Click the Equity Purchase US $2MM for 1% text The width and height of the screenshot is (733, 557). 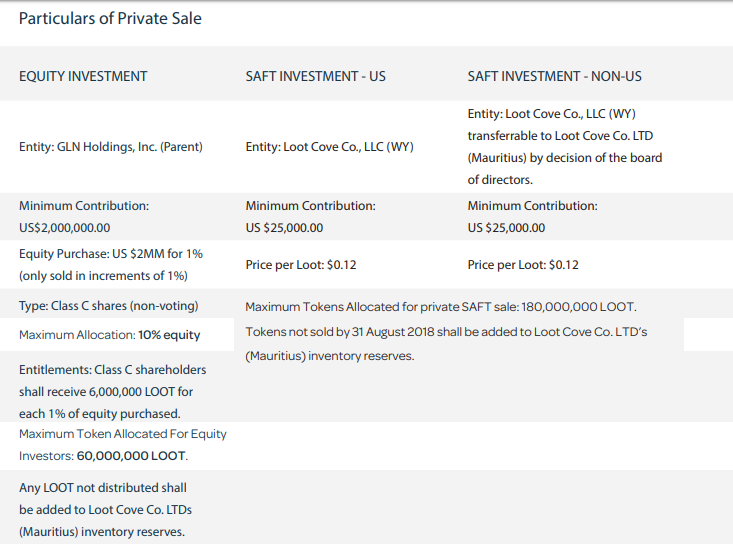click(111, 254)
